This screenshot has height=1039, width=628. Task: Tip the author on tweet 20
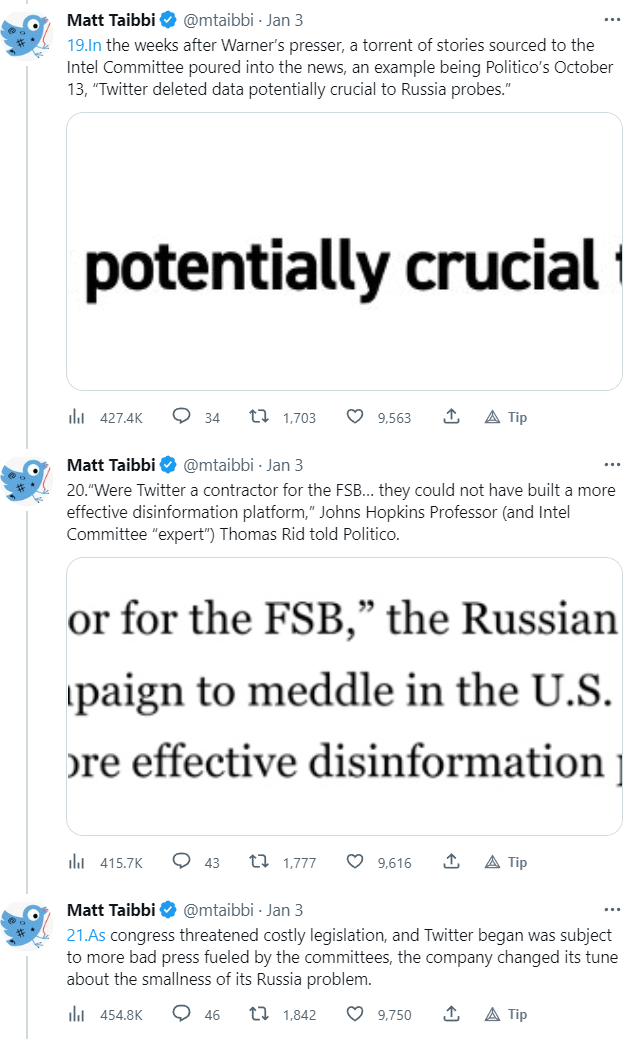[x=506, y=862]
